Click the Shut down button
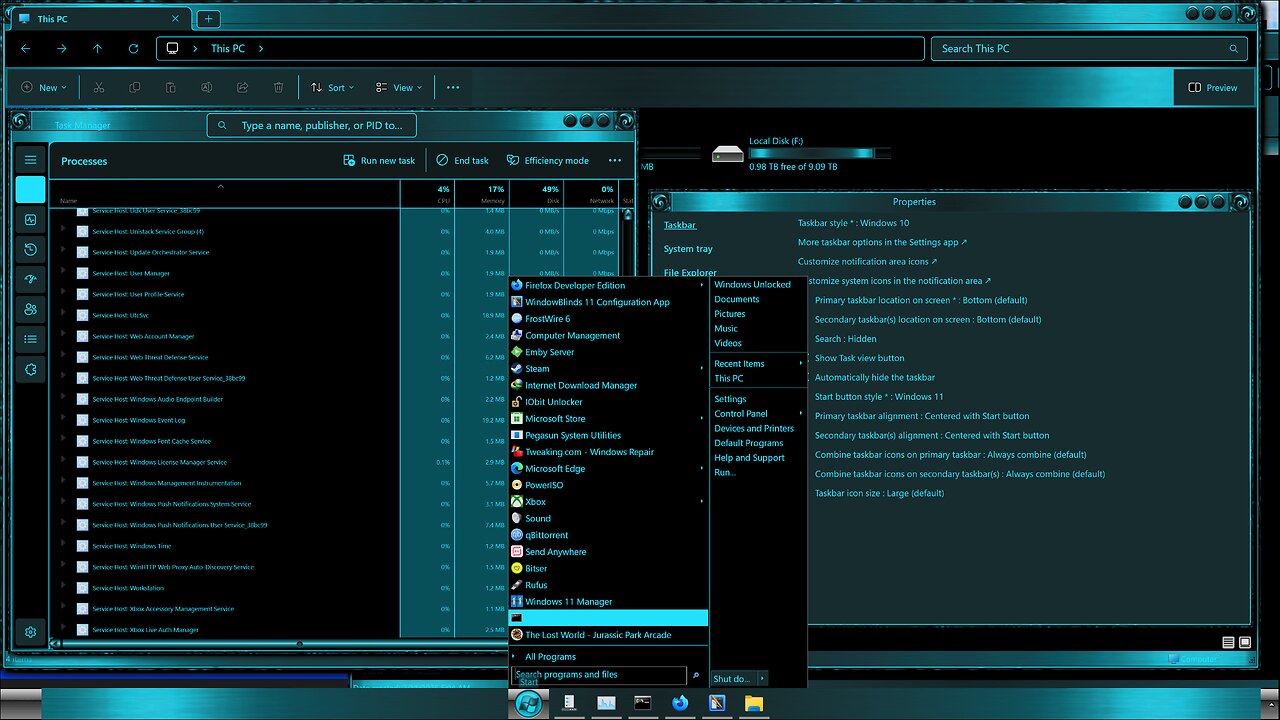 (x=732, y=679)
